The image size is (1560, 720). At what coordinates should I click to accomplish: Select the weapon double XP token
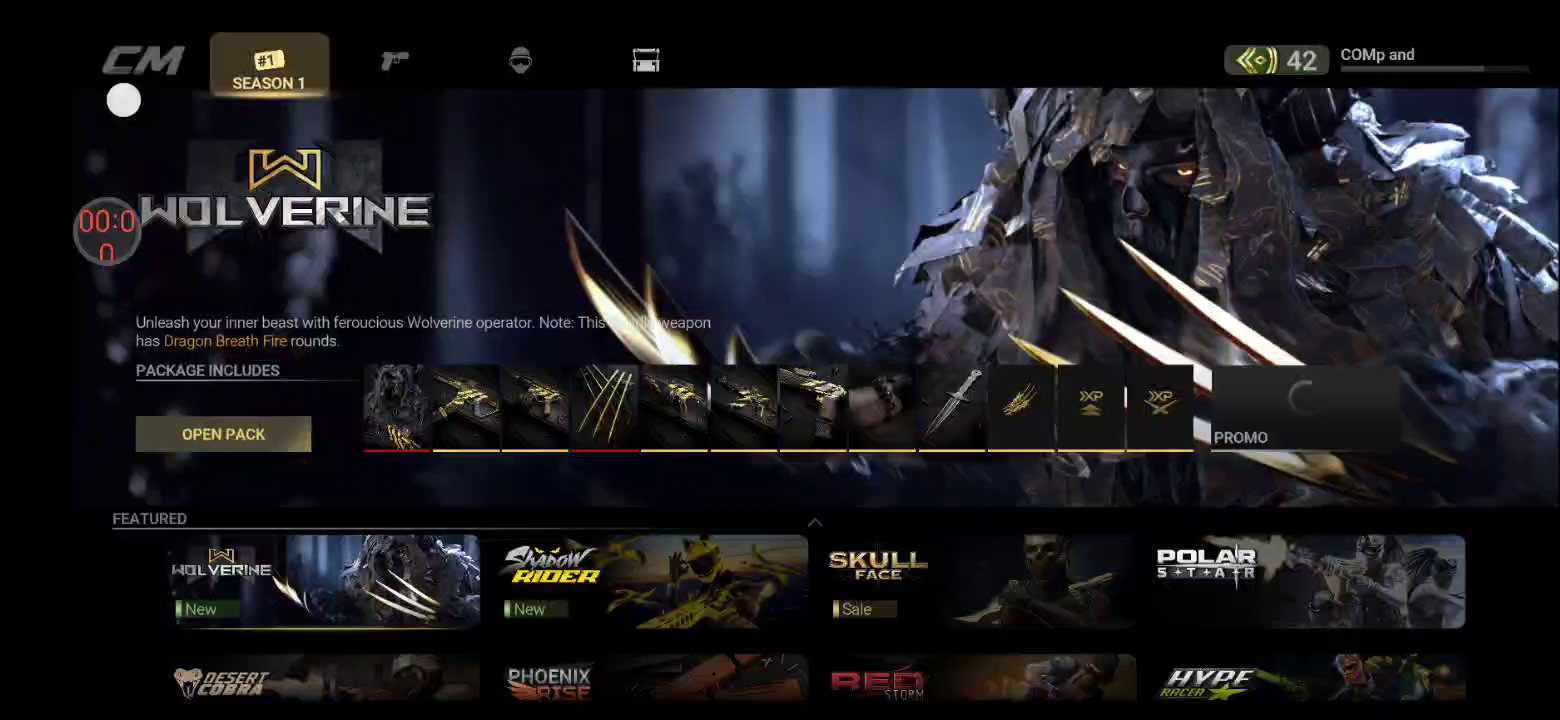pyautogui.click(x=1160, y=408)
